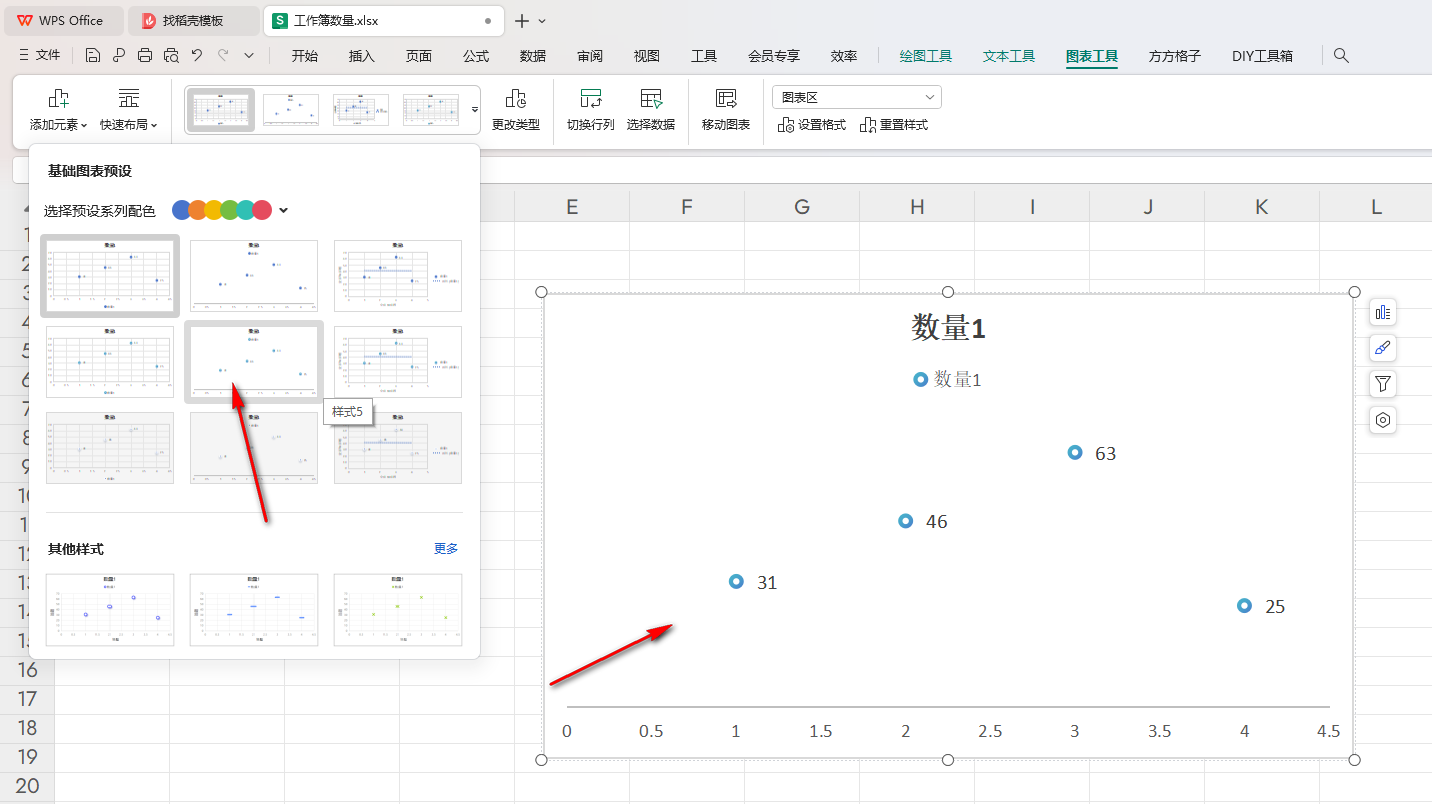1432x804 pixels.
Task: Select the 图表工具 tab
Action: click(1092, 56)
